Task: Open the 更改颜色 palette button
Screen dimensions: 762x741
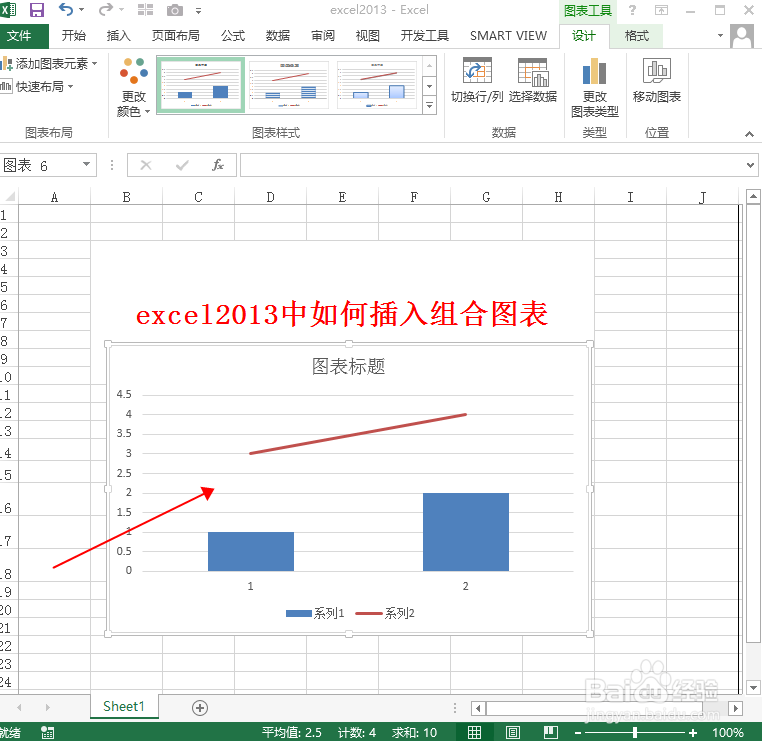Action: pos(133,87)
